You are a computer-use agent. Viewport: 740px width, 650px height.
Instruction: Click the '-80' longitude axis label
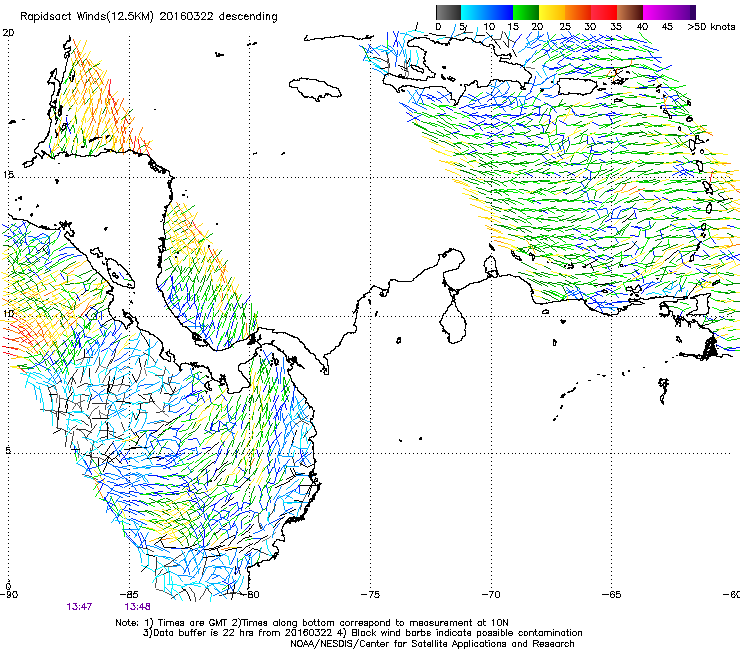[250, 594]
